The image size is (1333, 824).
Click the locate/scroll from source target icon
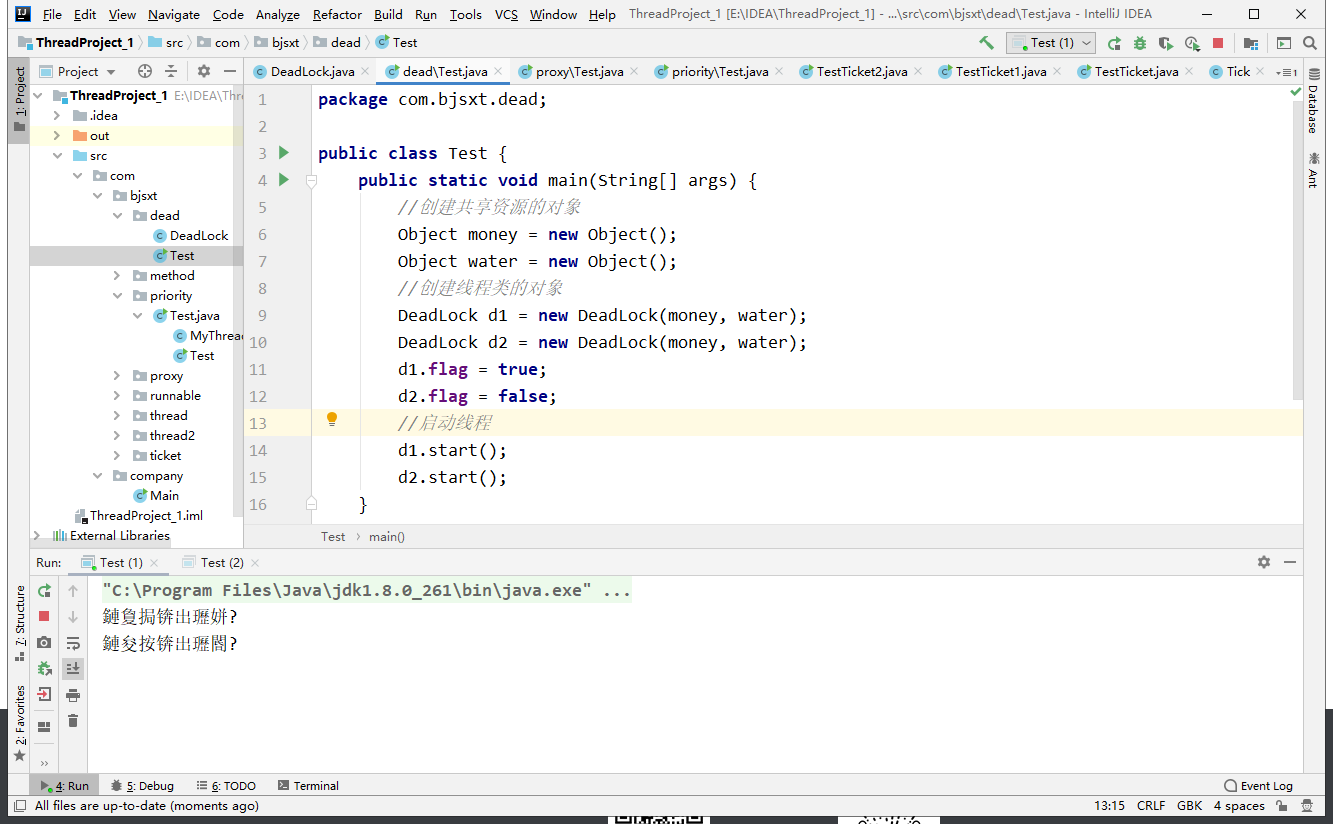click(x=145, y=71)
